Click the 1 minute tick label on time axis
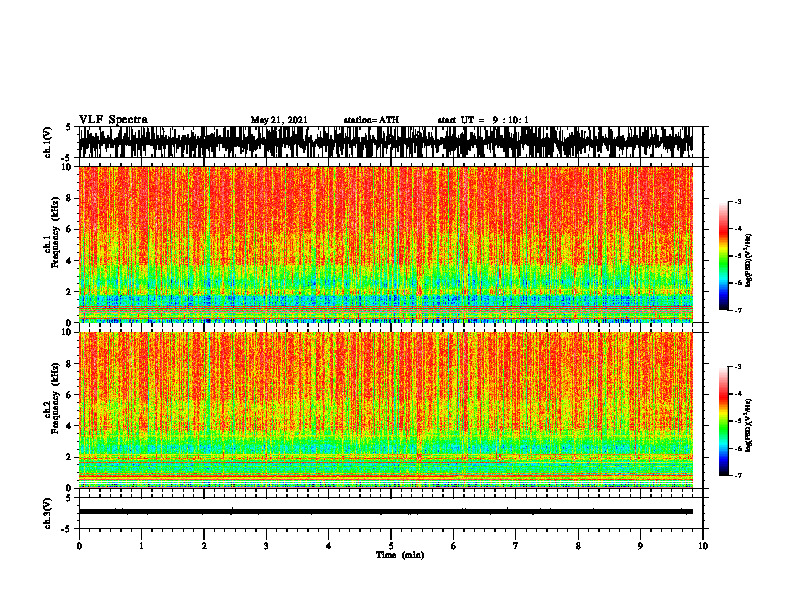792x612 pixels. [x=141, y=546]
